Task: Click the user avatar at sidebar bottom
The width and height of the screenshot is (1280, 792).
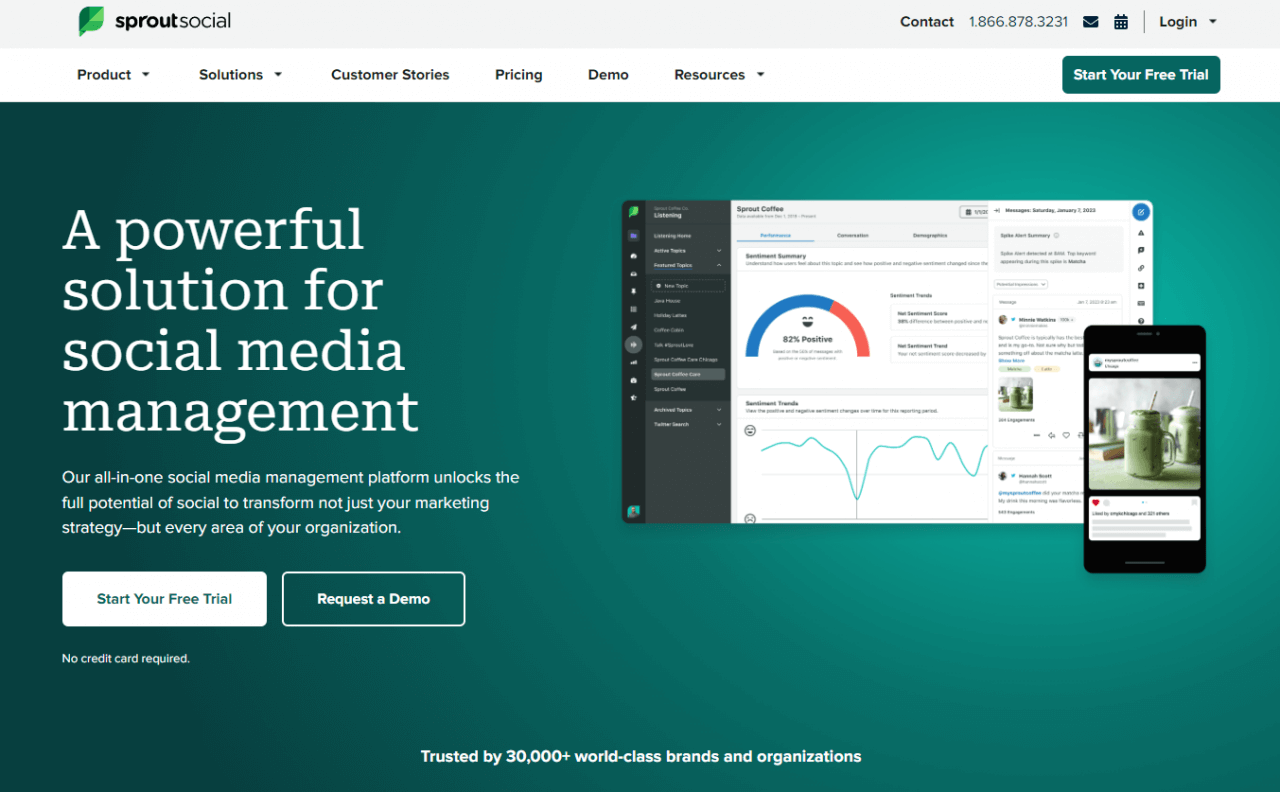Action: (634, 510)
